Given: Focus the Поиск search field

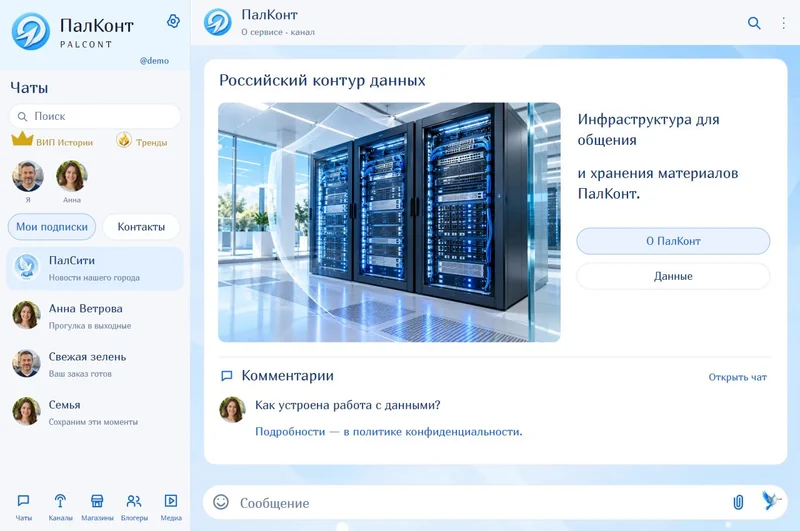Looking at the screenshot, I should pyautogui.click(x=95, y=116).
